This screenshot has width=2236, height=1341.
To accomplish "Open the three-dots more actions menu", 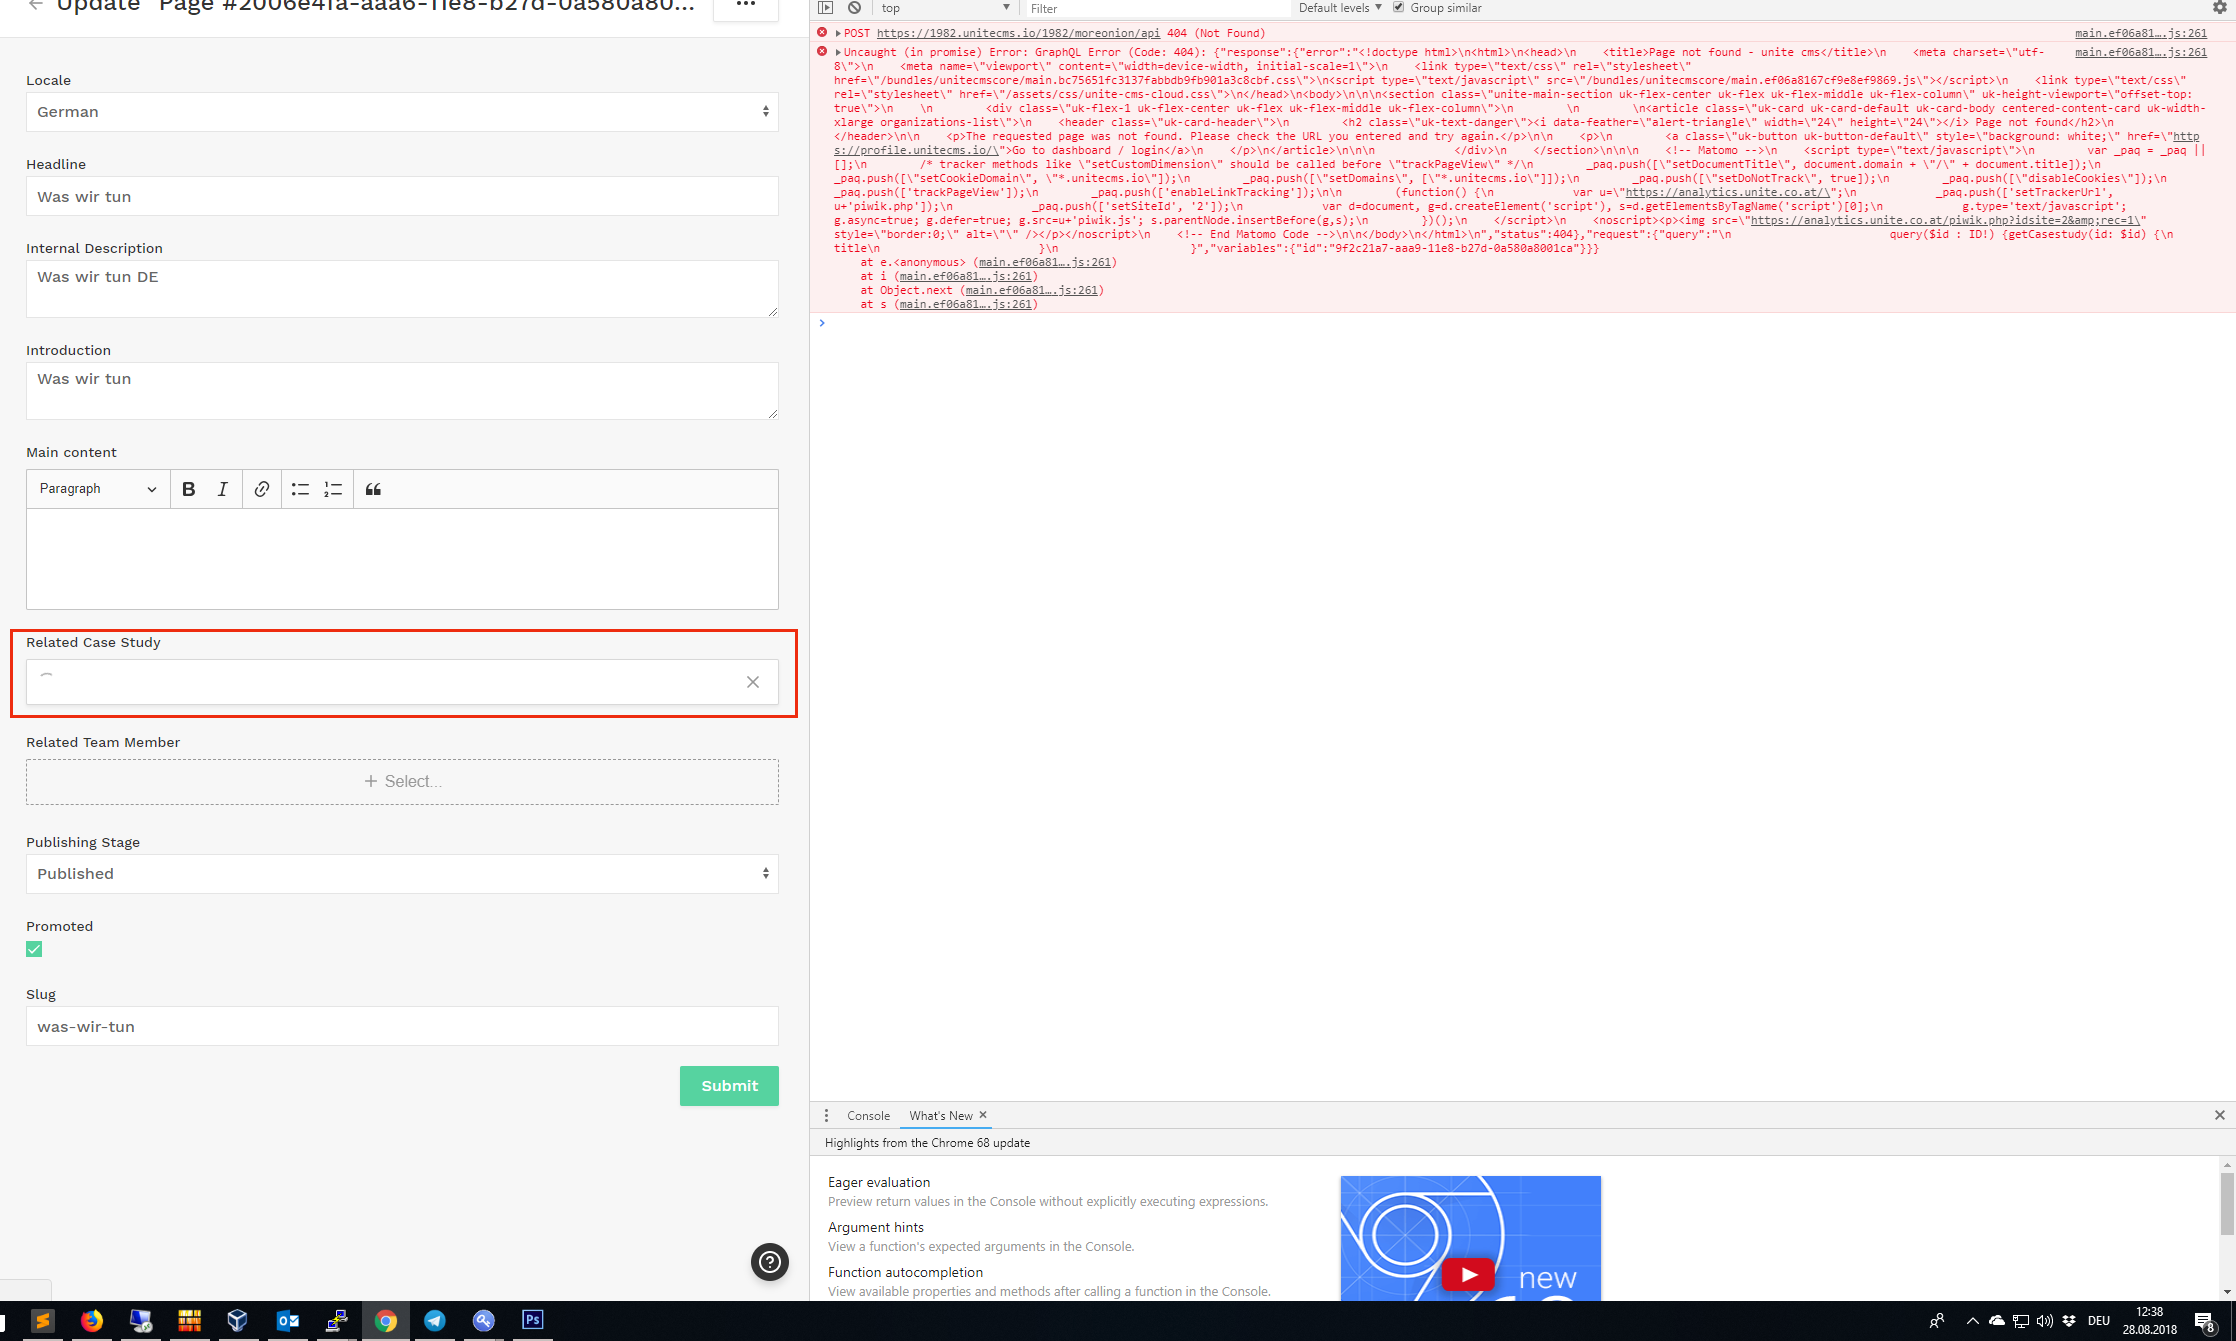I will (746, 6).
